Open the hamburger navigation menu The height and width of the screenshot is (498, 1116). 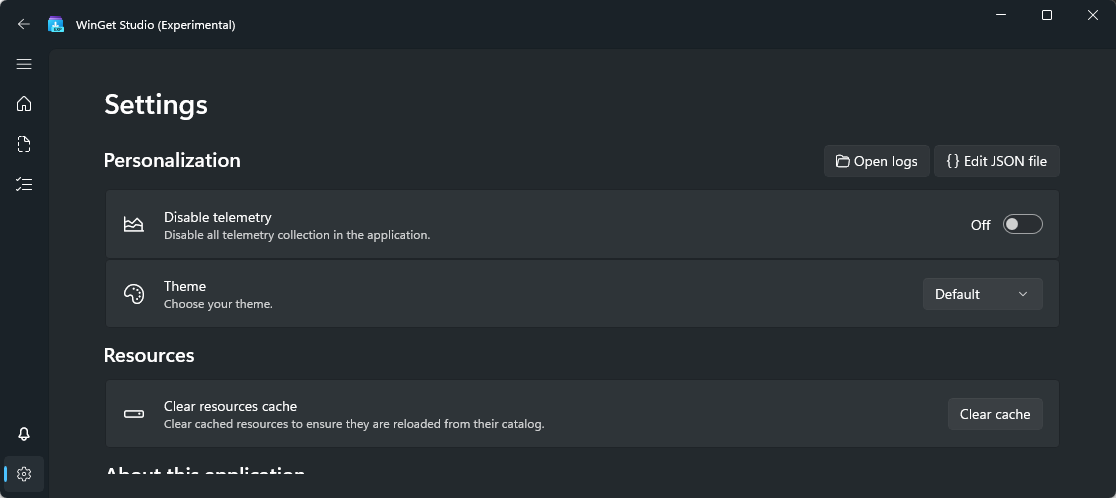coord(24,64)
